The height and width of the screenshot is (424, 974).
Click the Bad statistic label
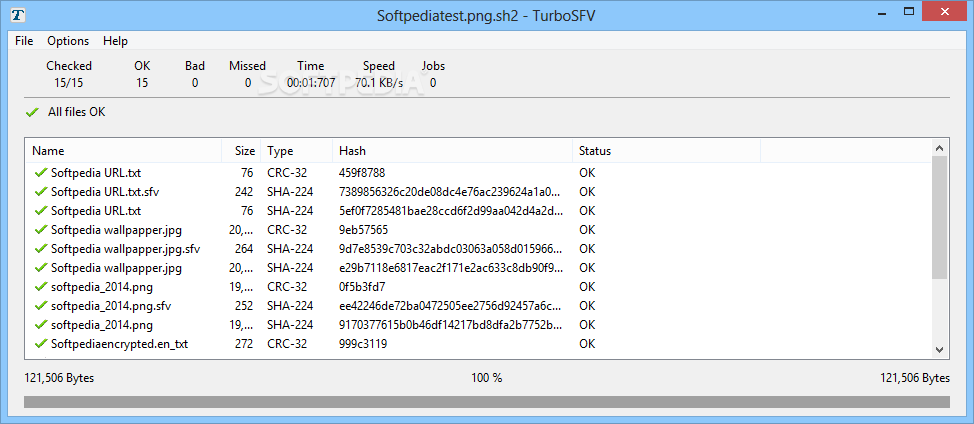pos(195,66)
